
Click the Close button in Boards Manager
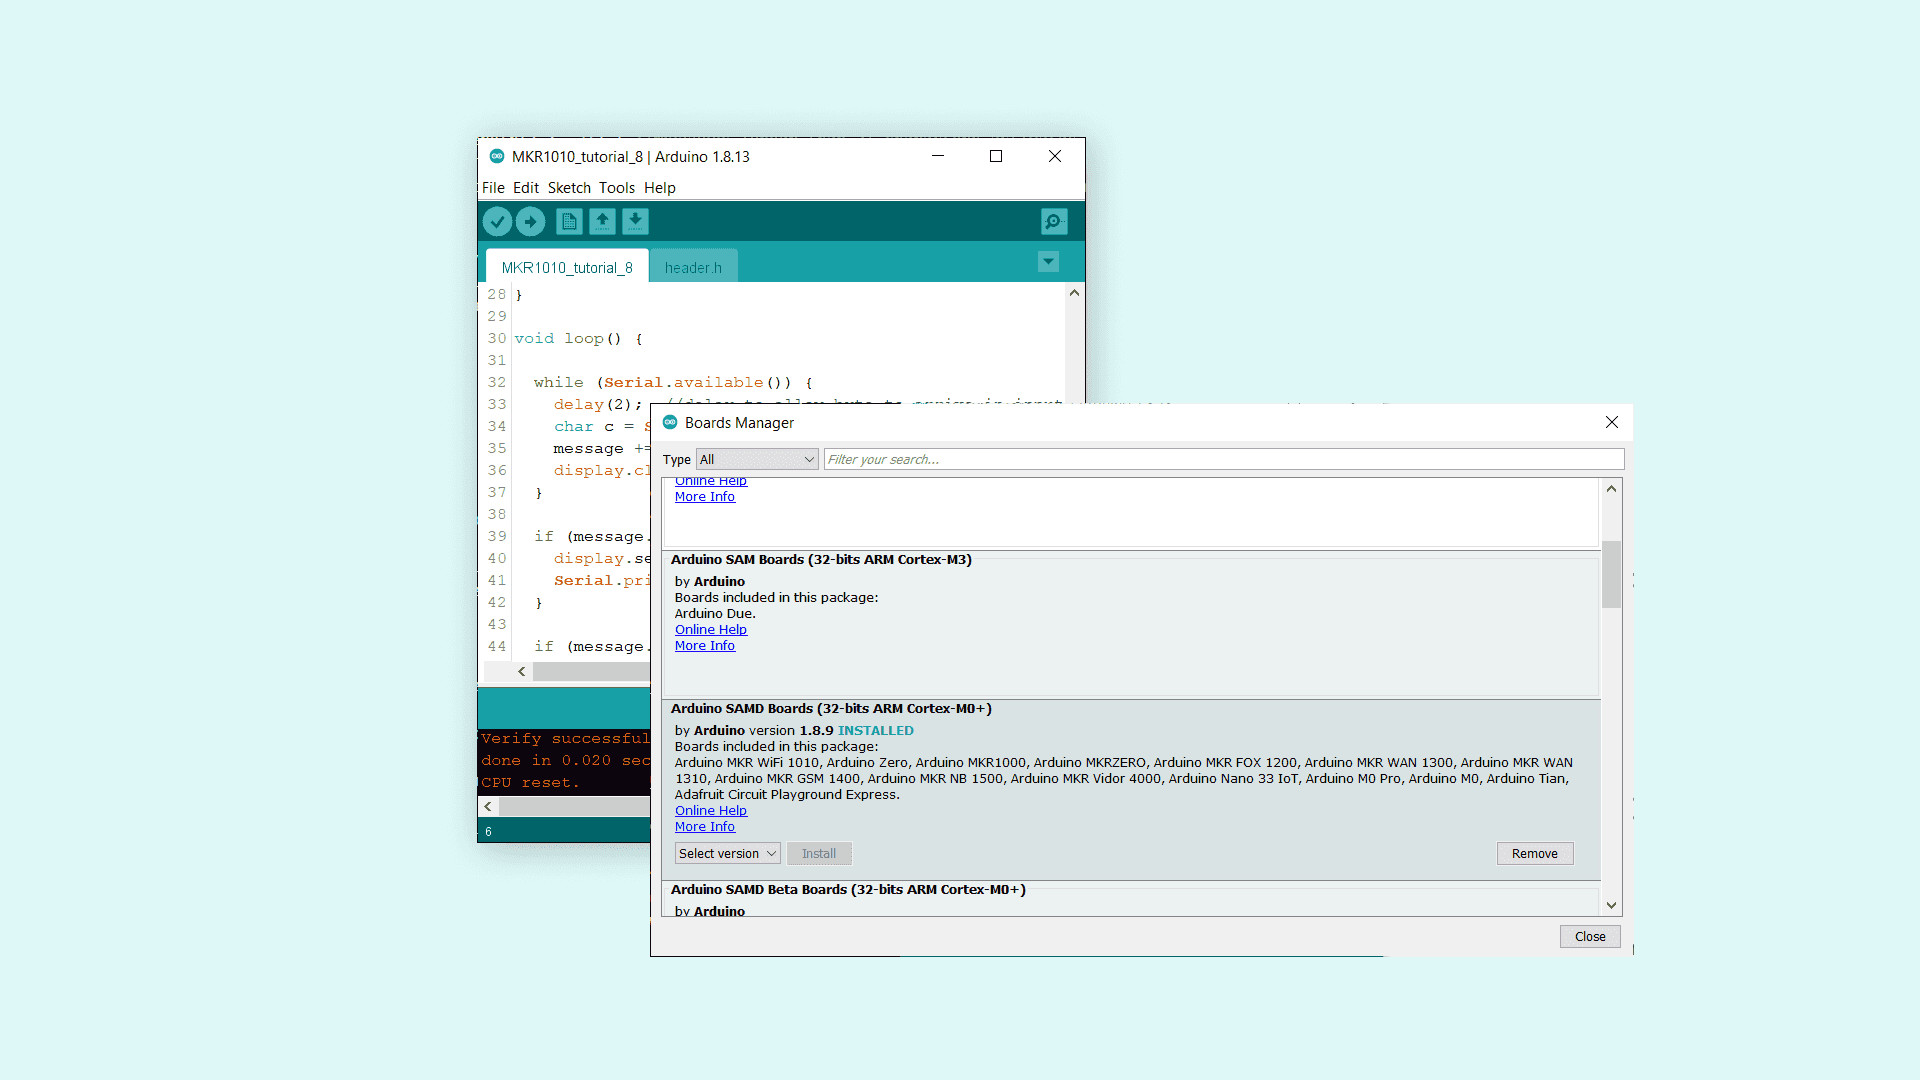tap(1589, 937)
